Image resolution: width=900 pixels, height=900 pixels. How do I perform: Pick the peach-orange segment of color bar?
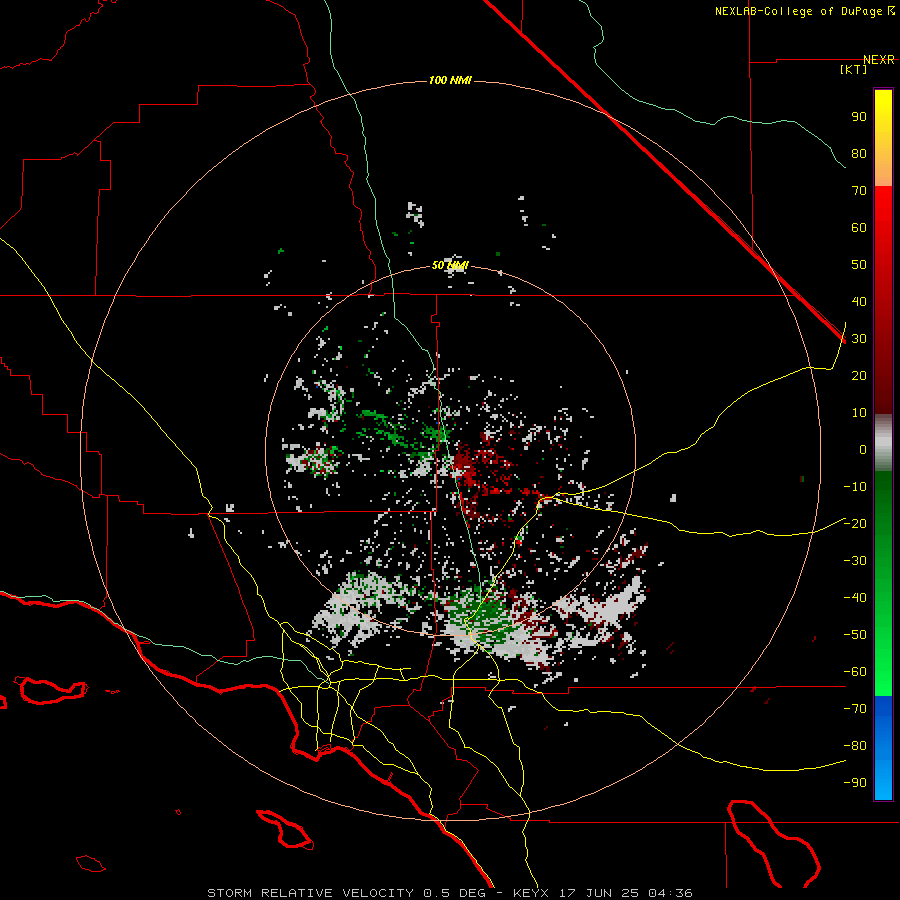pos(883,172)
